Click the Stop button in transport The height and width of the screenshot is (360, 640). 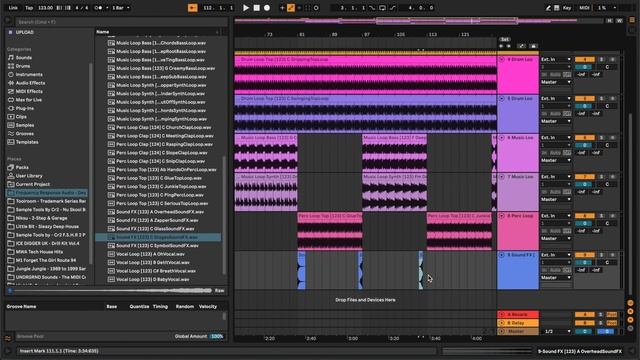pyautogui.click(x=256, y=8)
